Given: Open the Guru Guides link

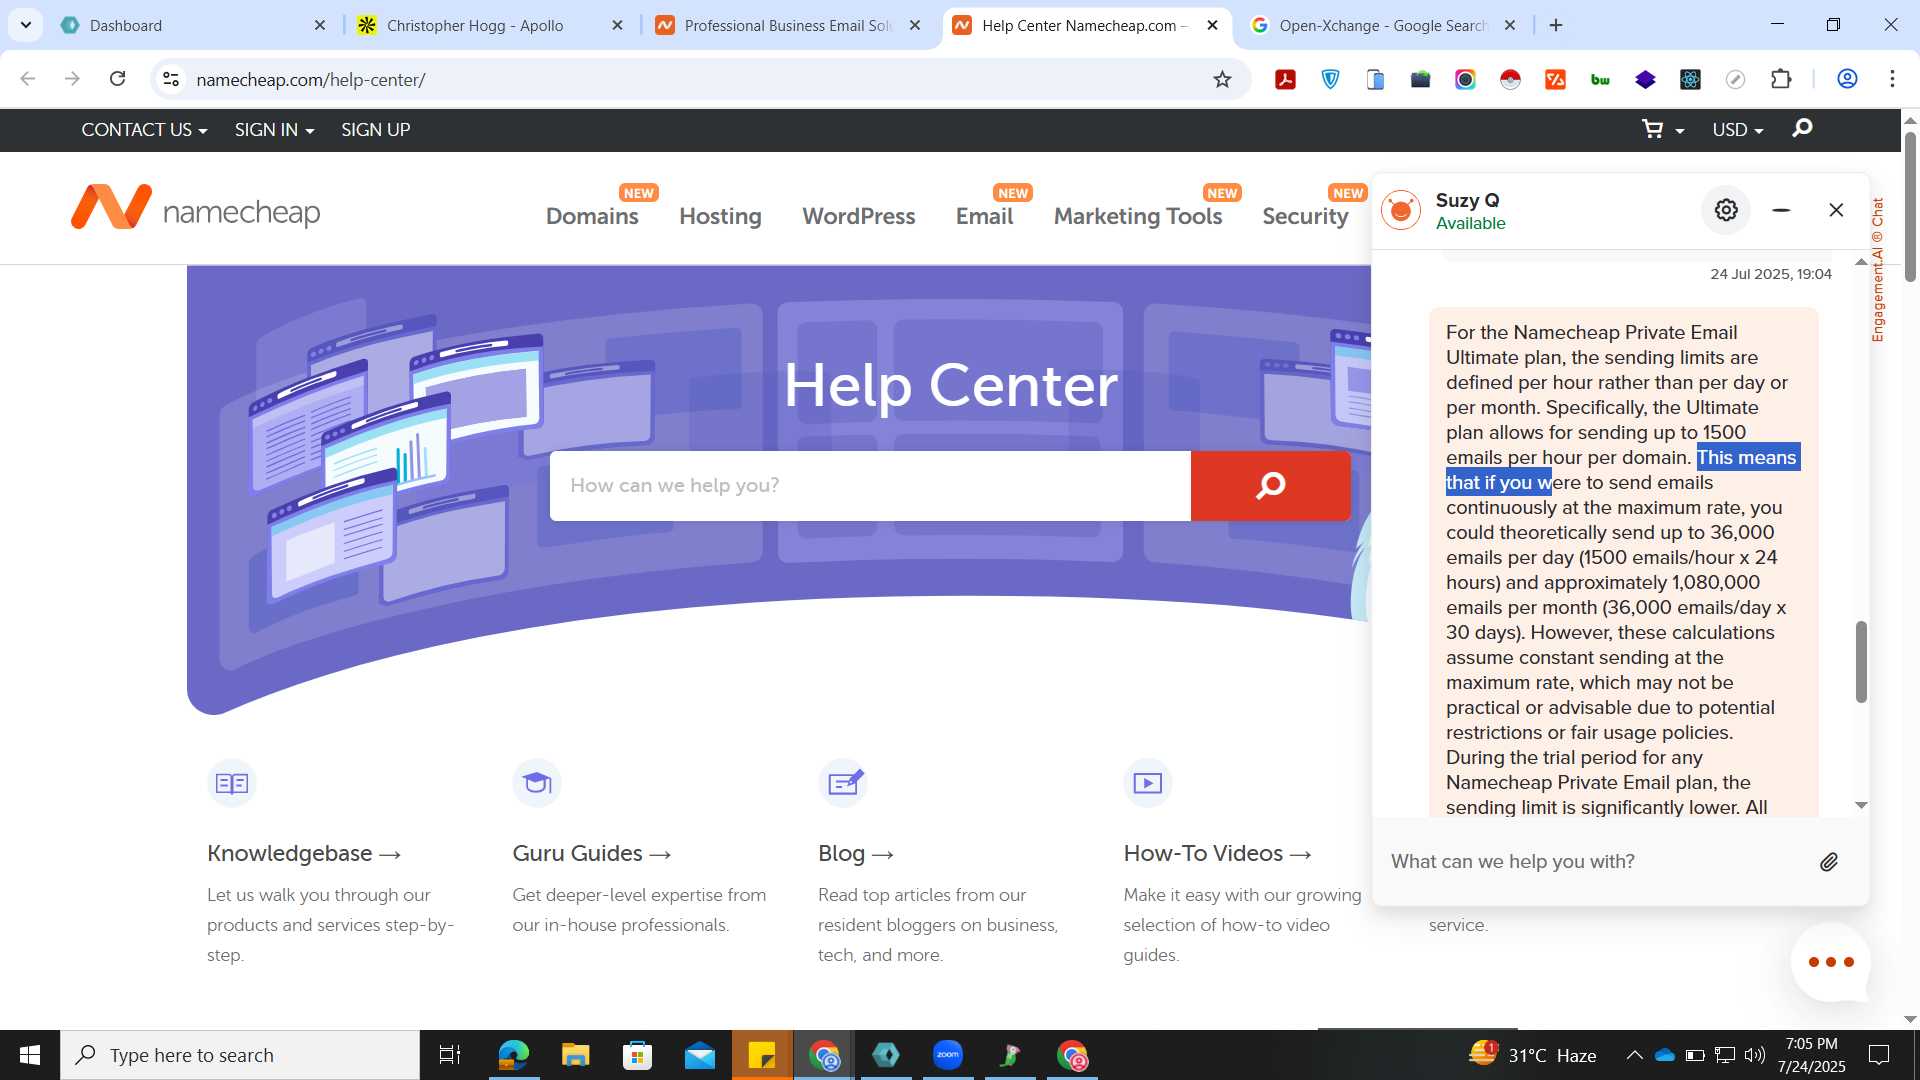Looking at the screenshot, I should click(x=592, y=853).
